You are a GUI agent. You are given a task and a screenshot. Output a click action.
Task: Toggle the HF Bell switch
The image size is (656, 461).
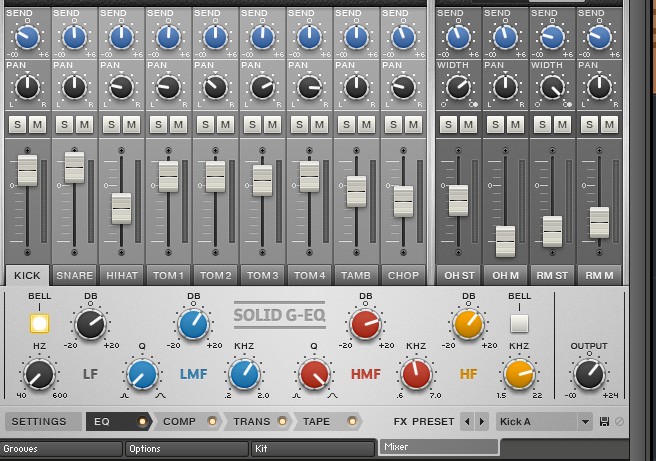point(518,323)
